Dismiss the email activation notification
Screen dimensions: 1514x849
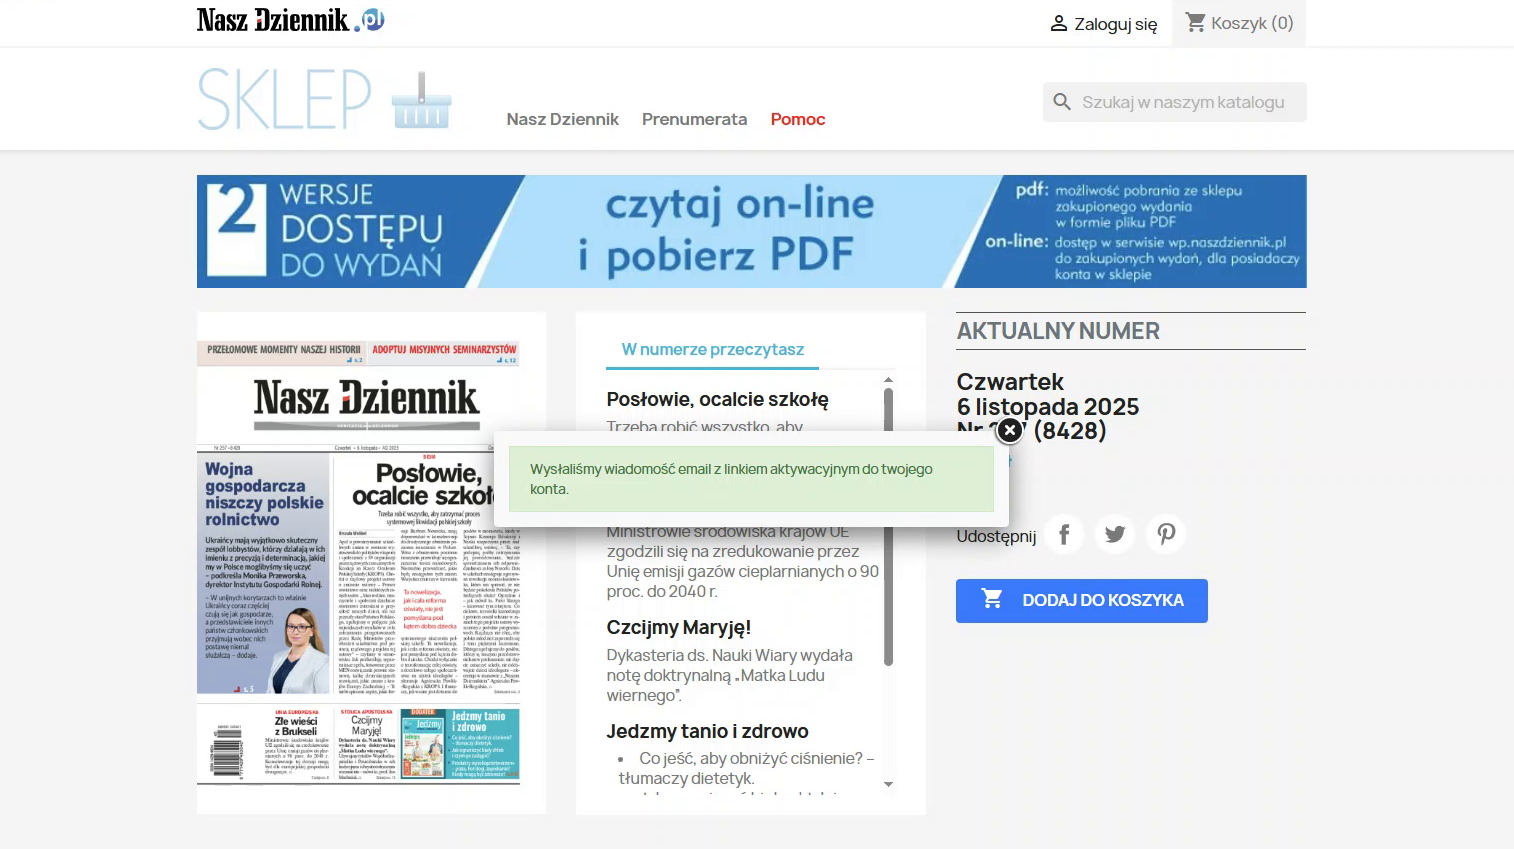tap(1008, 429)
